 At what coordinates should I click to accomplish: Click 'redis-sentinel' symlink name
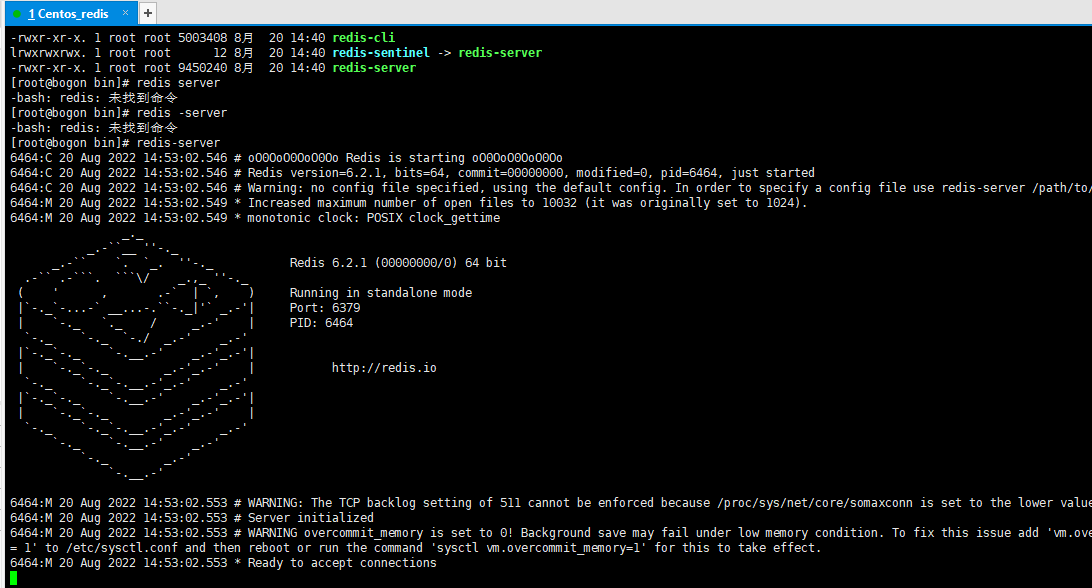381,53
